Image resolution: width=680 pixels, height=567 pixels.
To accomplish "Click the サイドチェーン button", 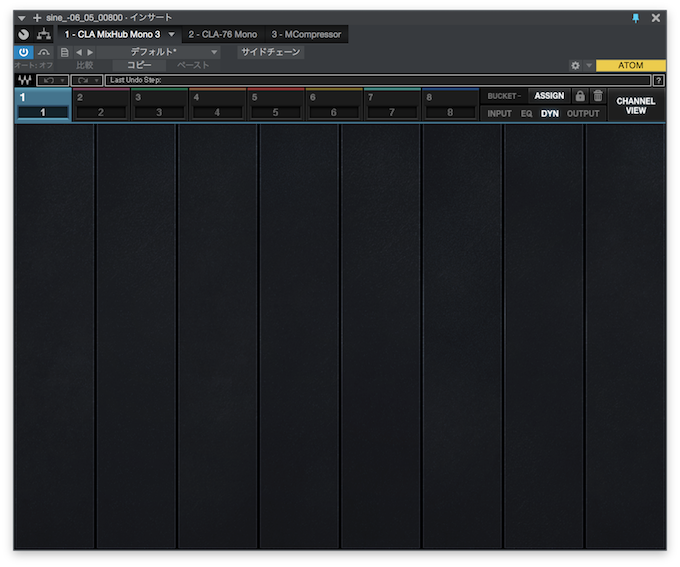I will 271,52.
